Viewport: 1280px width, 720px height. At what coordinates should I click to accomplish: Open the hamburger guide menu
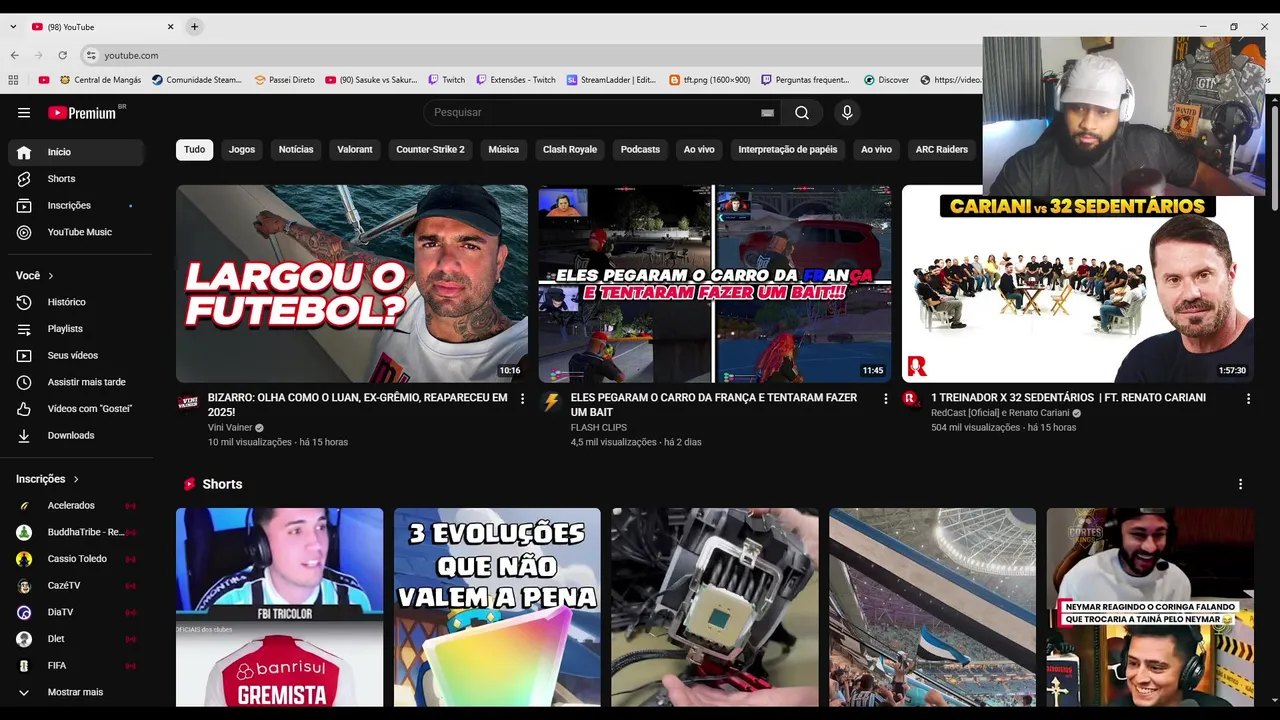pyautogui.click(x=24, y=113)
